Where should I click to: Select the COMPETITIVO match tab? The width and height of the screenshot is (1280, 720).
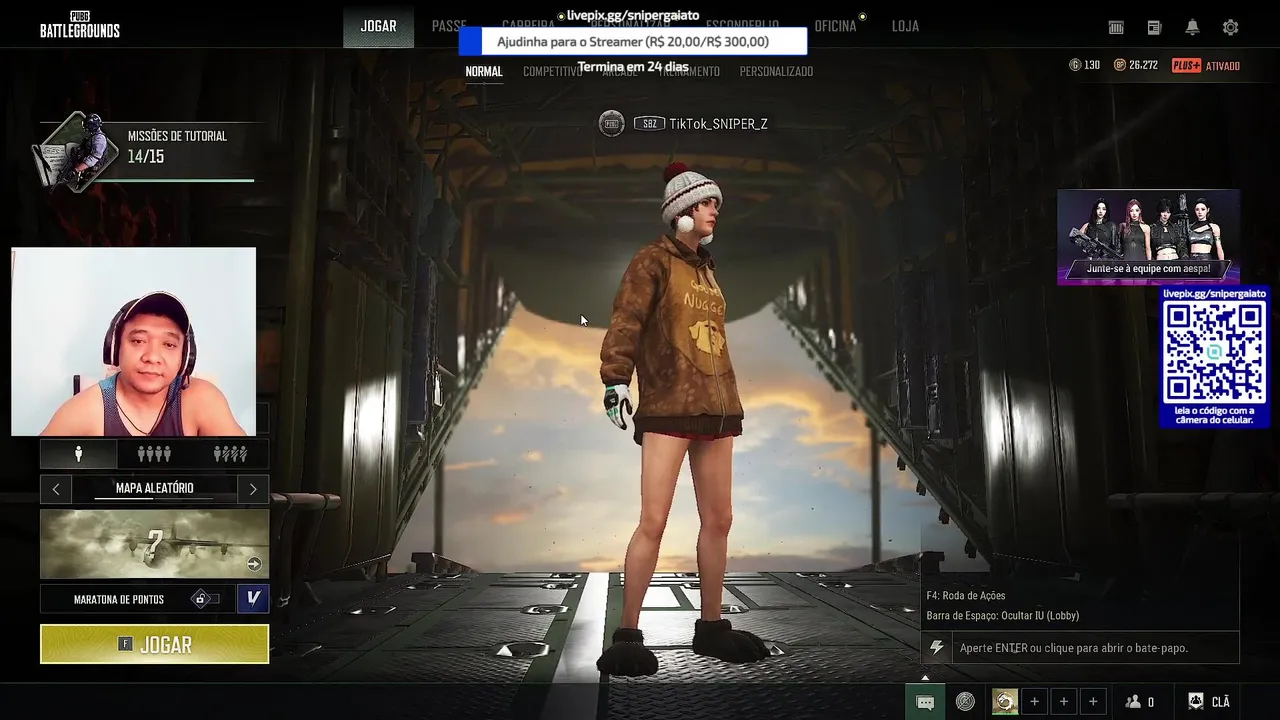[x=552, y=72]
